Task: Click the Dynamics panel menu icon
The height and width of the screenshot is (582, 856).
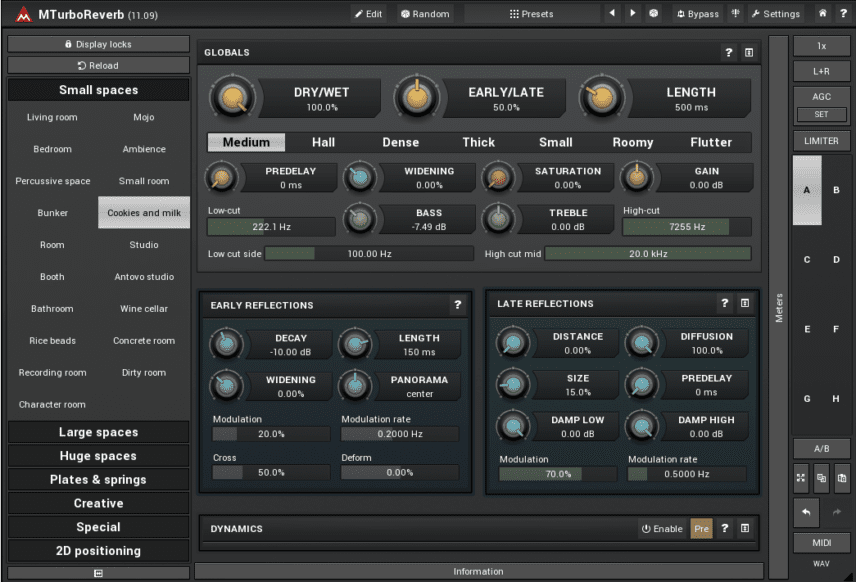Action: [745, 528]
